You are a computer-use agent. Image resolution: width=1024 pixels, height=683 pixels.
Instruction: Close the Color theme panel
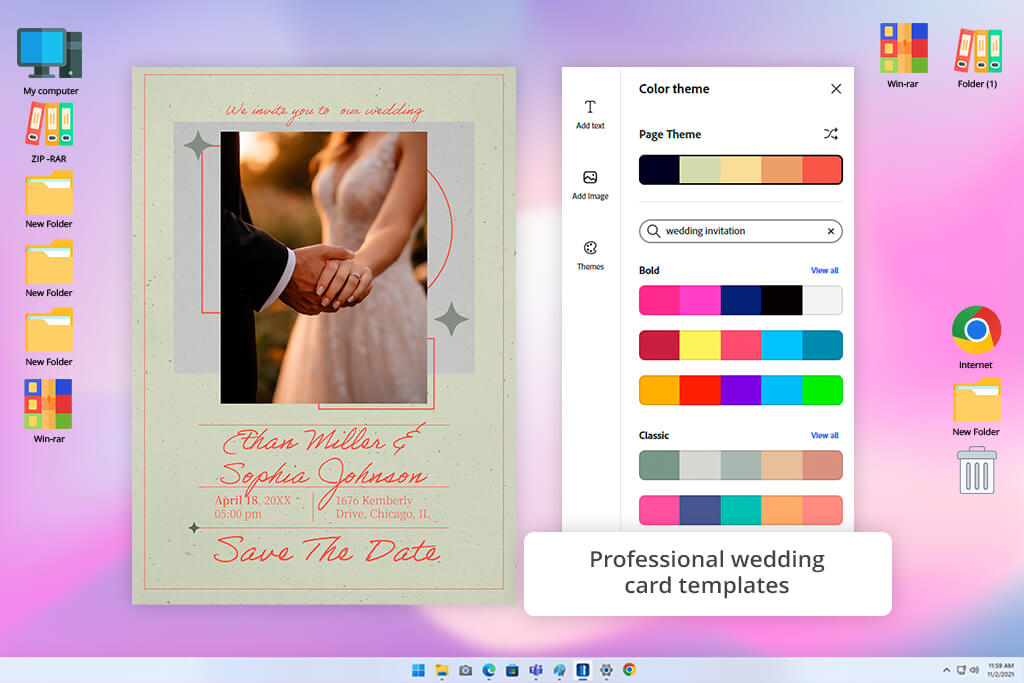[836, 89]
